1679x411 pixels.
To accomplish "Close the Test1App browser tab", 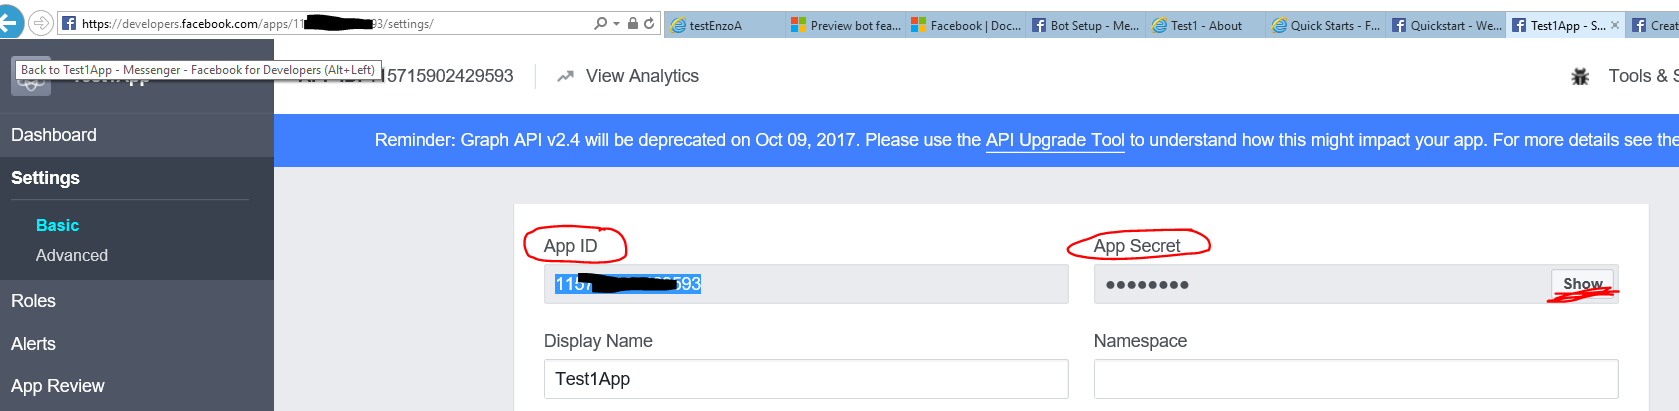I will point(1615,25).
